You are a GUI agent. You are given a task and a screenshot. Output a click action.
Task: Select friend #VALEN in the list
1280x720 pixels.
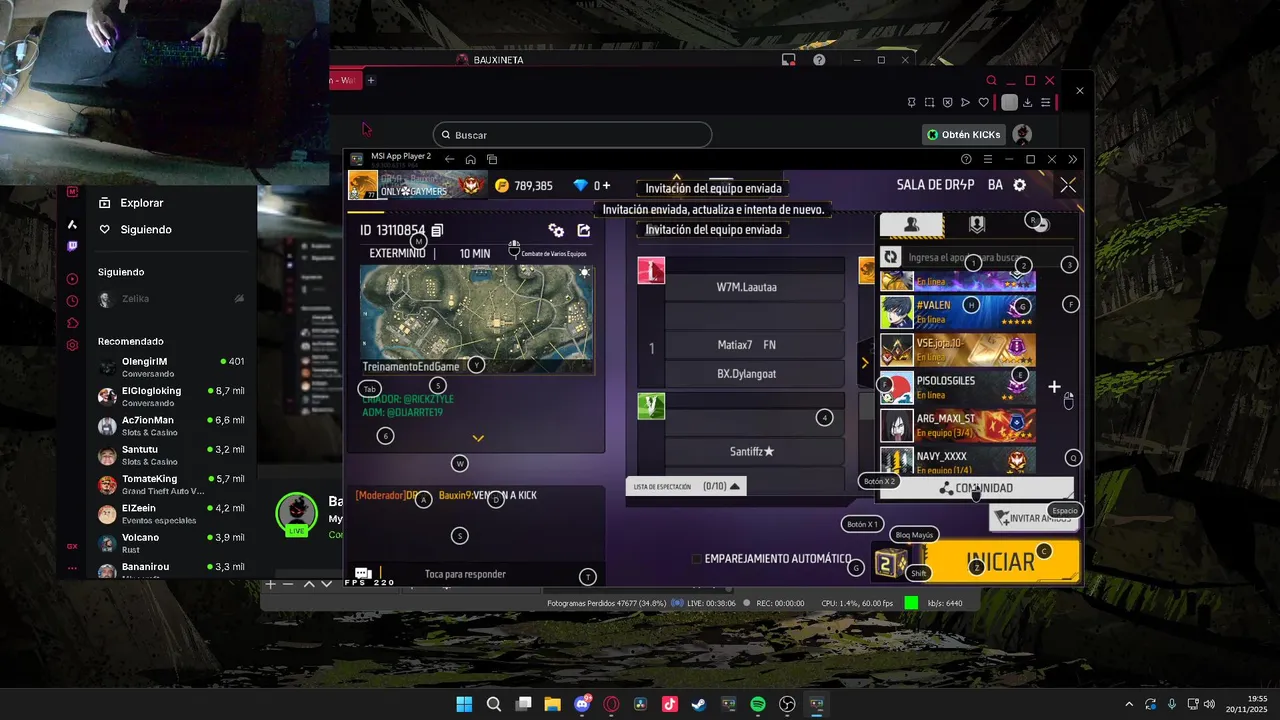[x=958, y=312]
